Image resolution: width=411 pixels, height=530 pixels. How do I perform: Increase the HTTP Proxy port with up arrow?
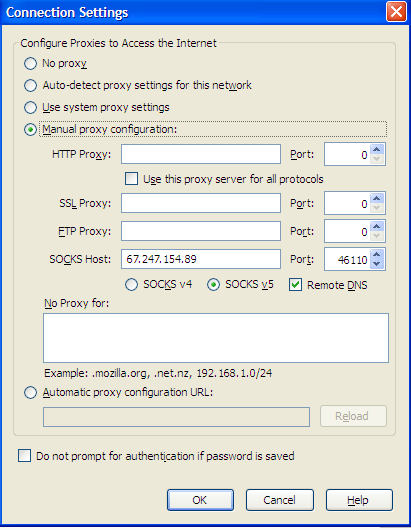(377, 149)
